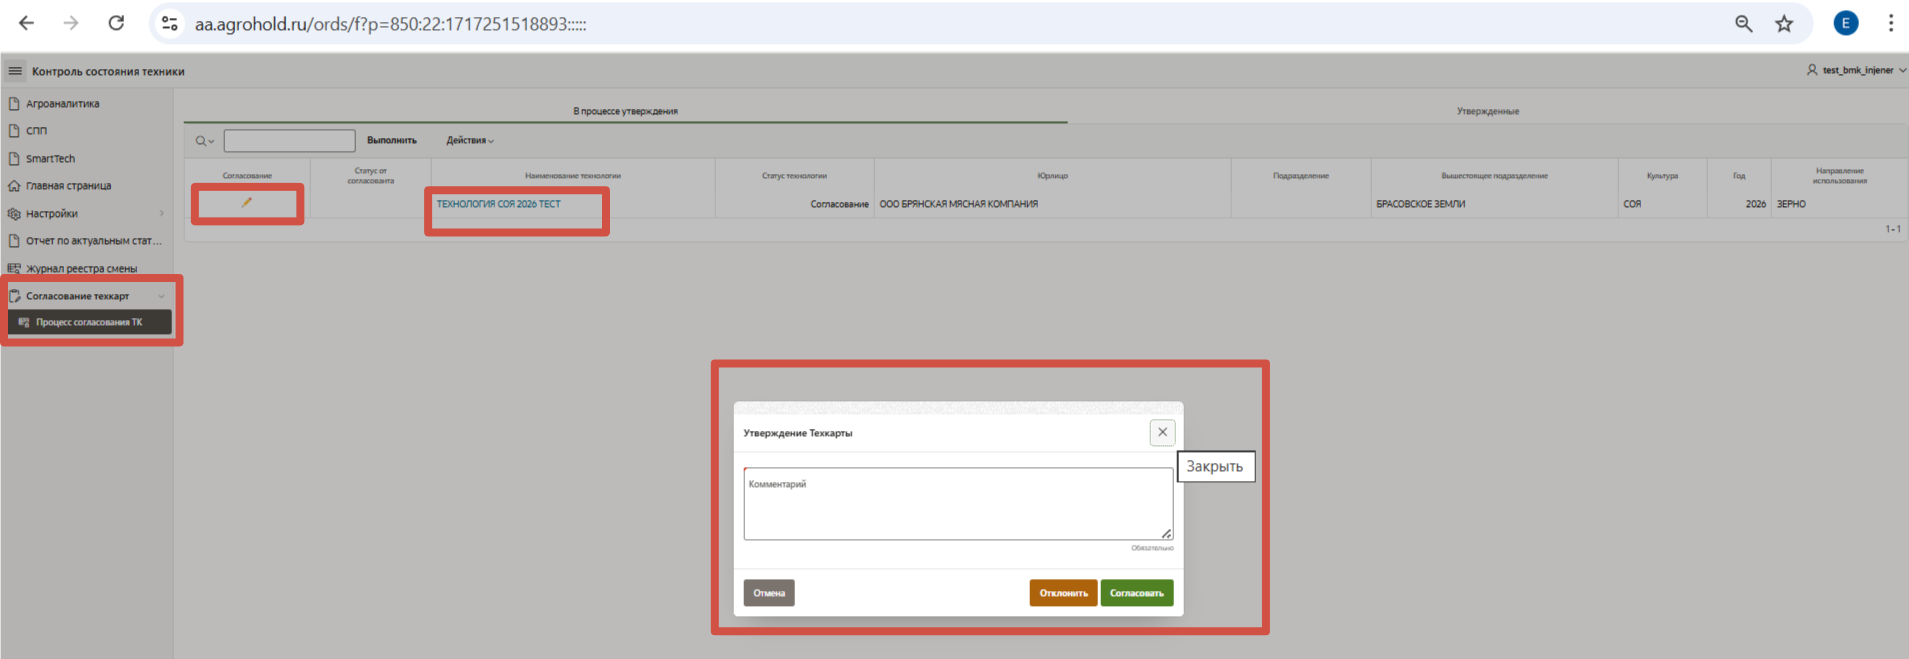Open Журнал реестра смены in sidebar
Screen dimensions: 1909x659
[81, 268]
